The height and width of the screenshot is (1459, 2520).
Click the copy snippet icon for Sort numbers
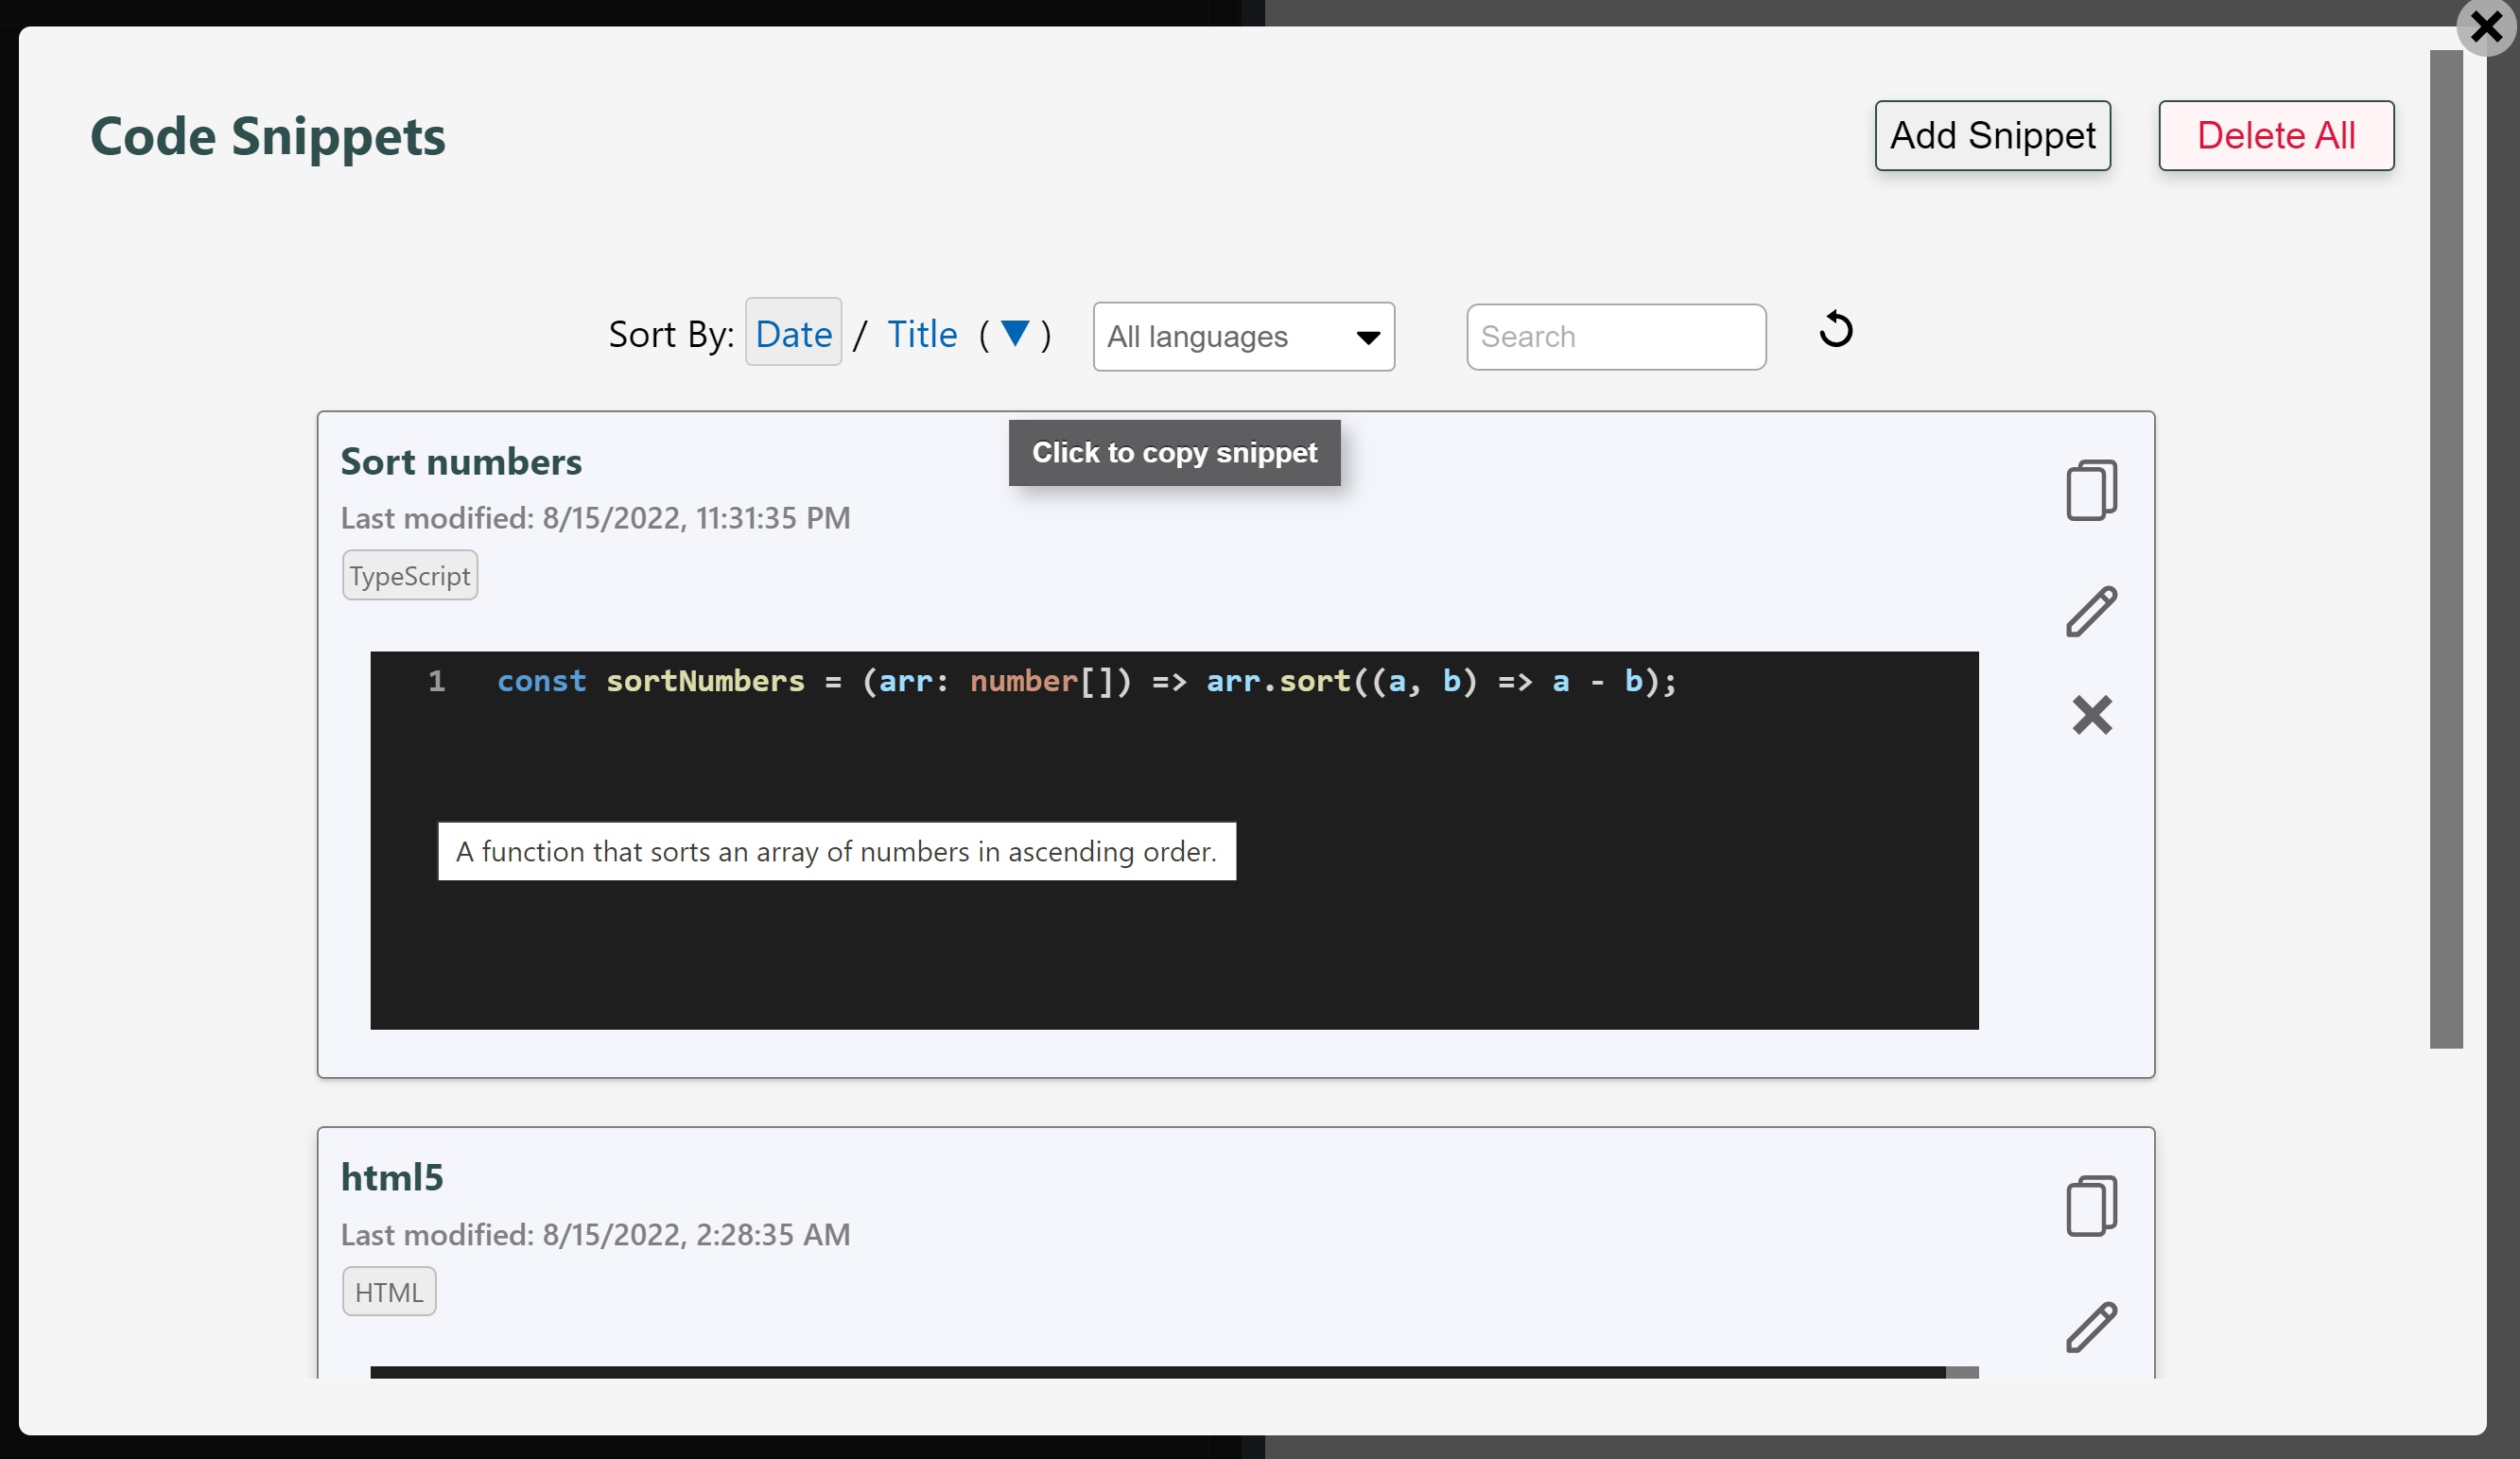pyautogui.click(x=2091, y=488)
